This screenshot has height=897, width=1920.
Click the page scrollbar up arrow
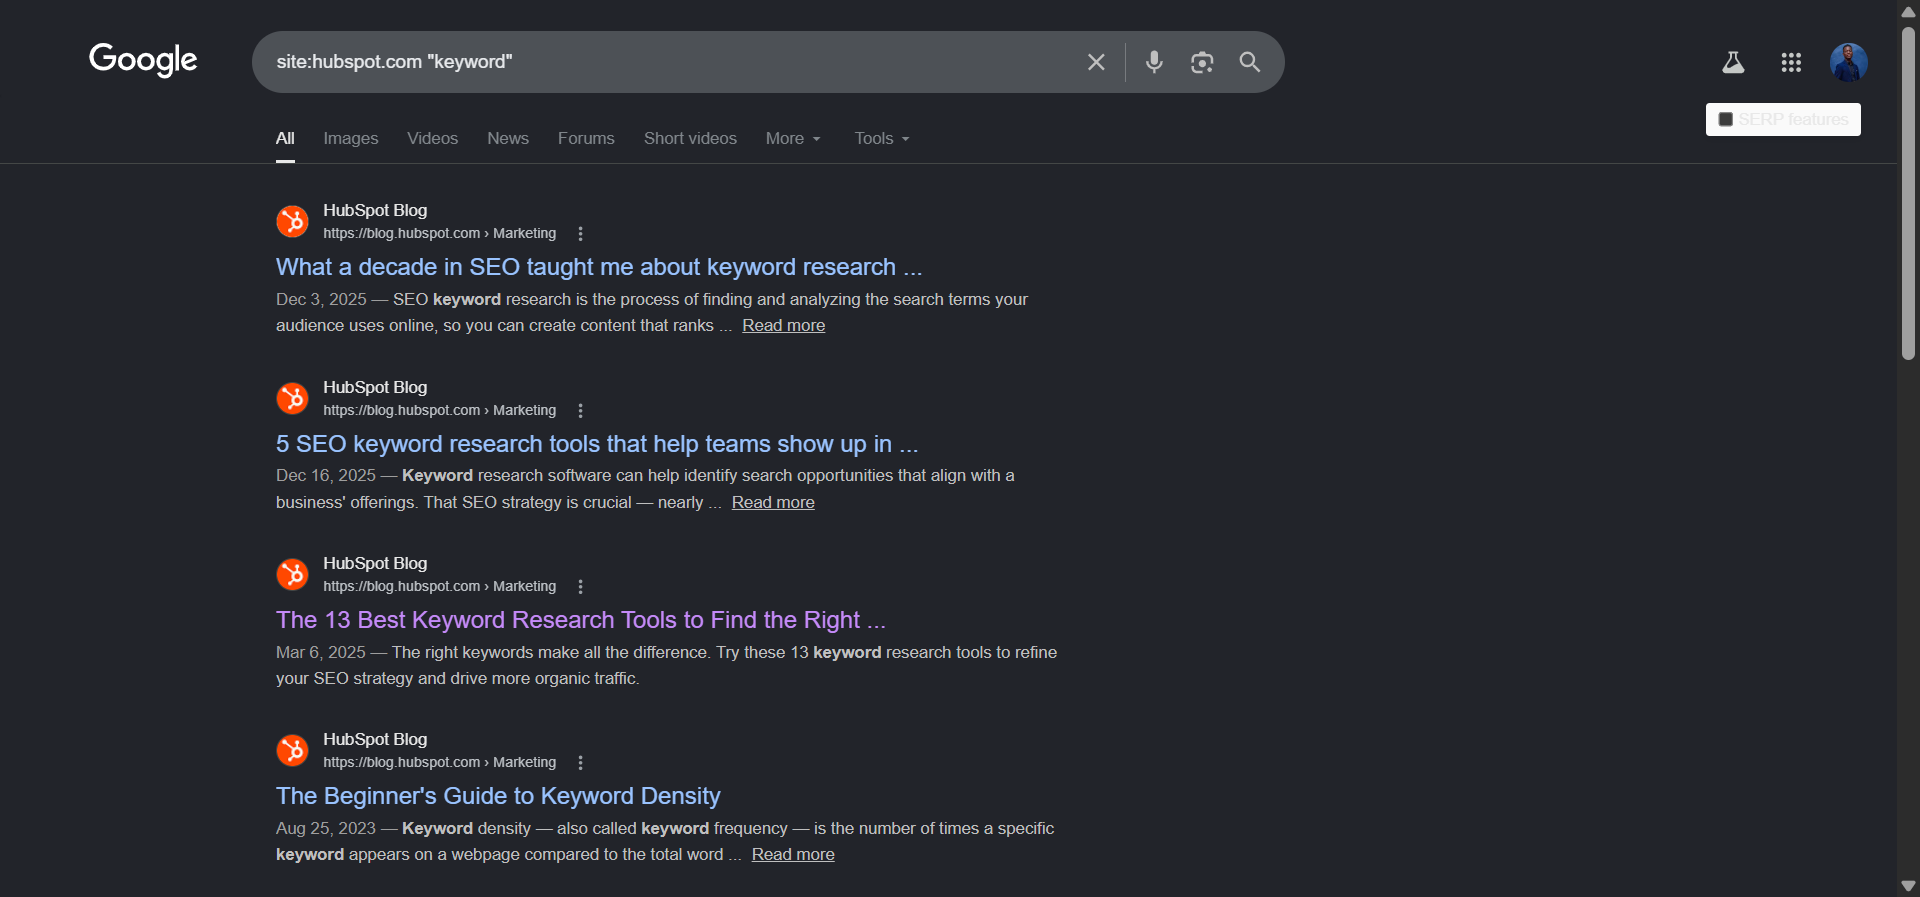click(1908, 11)
